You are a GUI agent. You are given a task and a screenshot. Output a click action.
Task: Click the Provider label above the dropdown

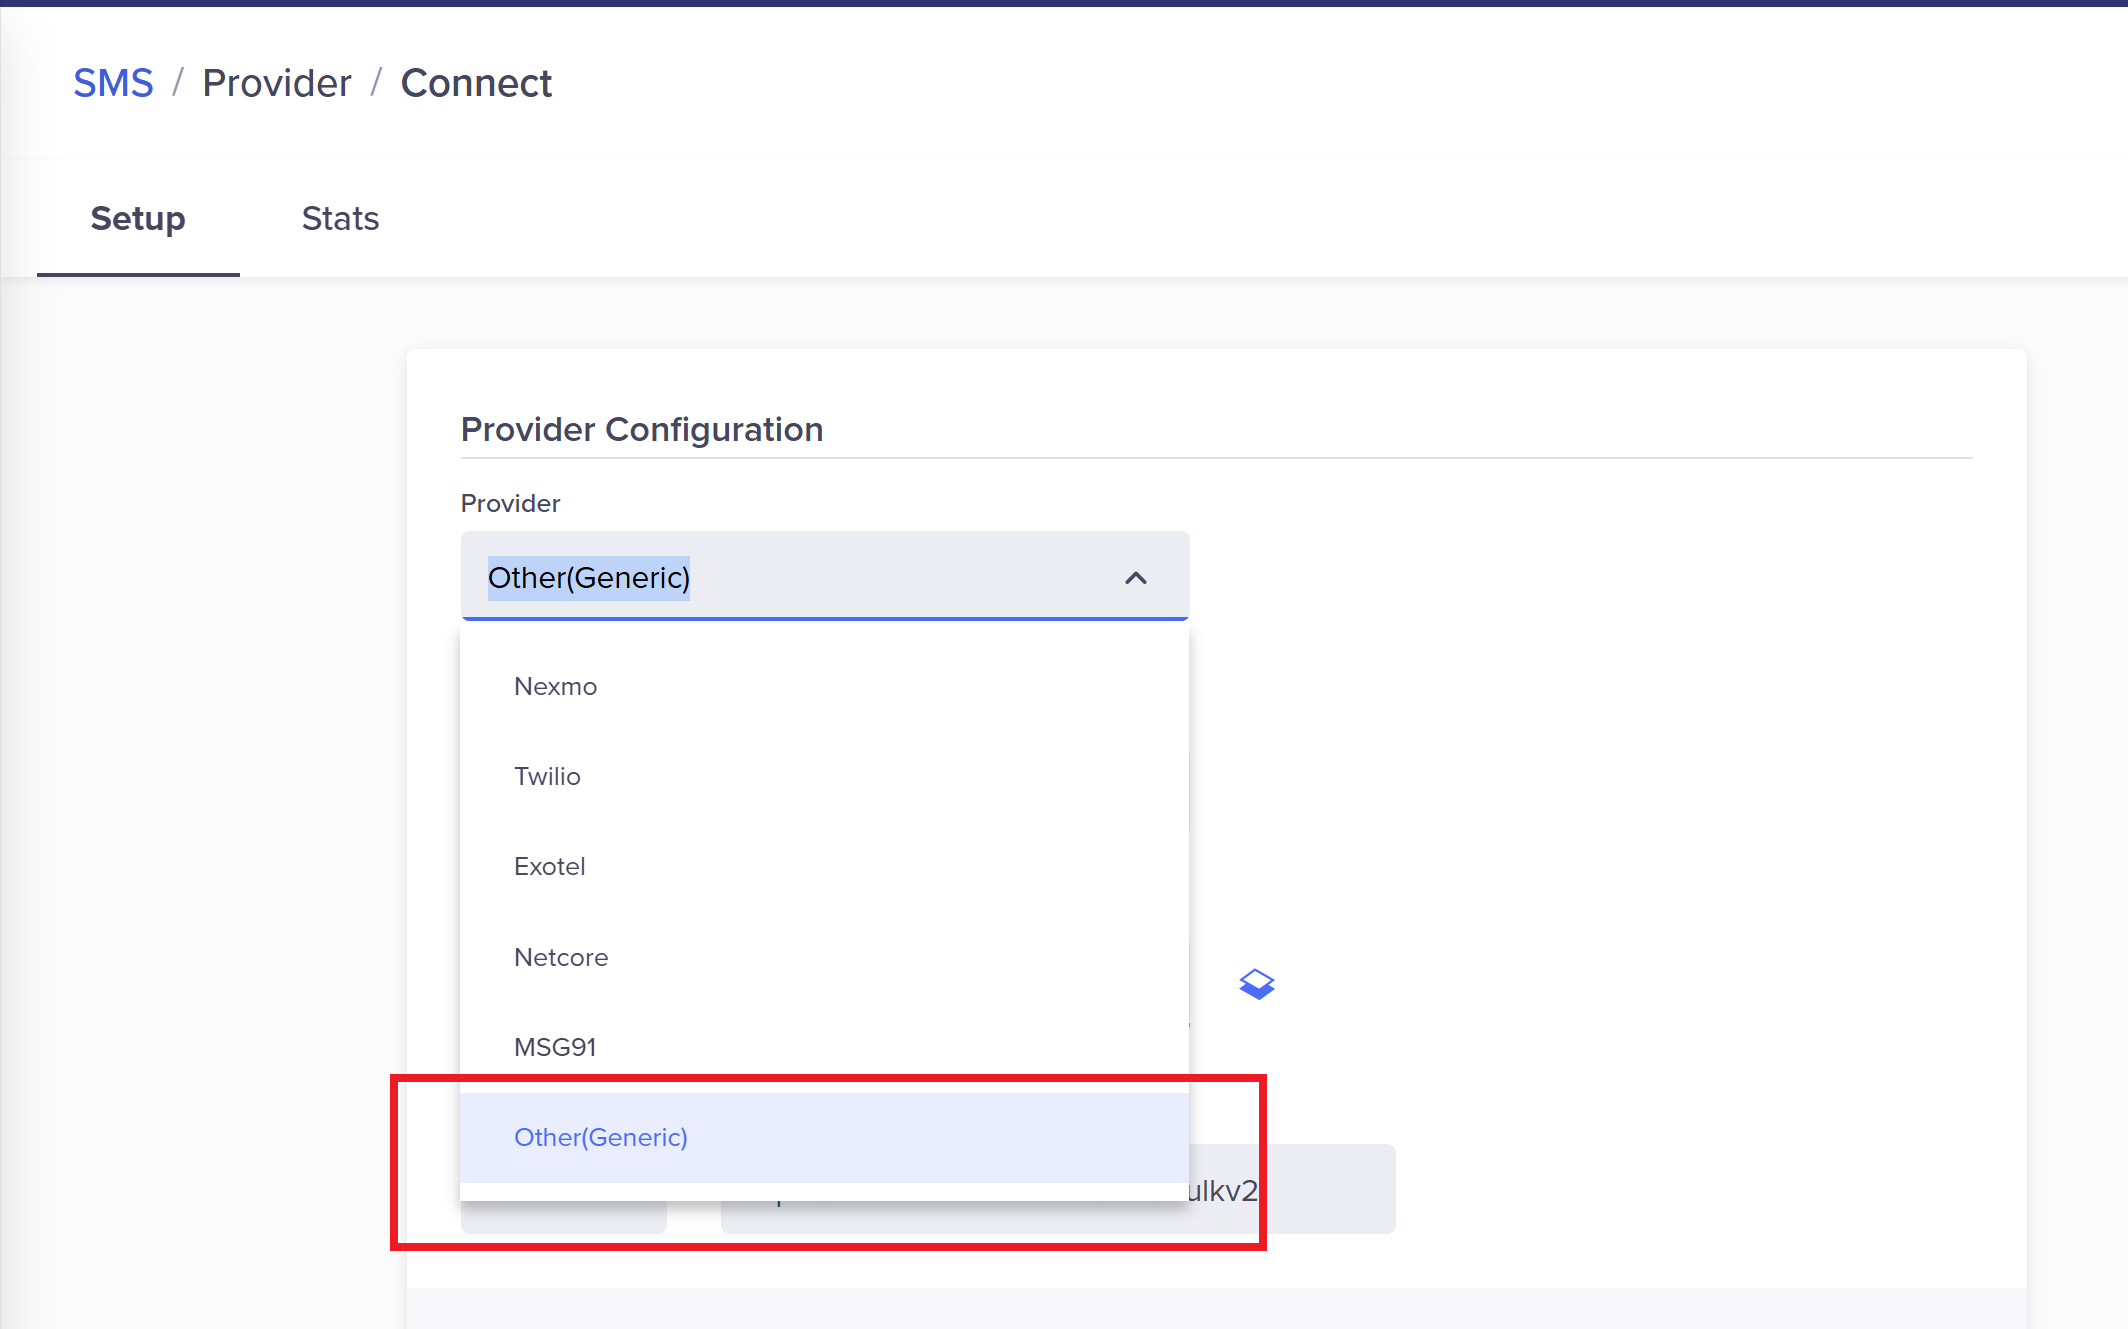pos(510,503)
